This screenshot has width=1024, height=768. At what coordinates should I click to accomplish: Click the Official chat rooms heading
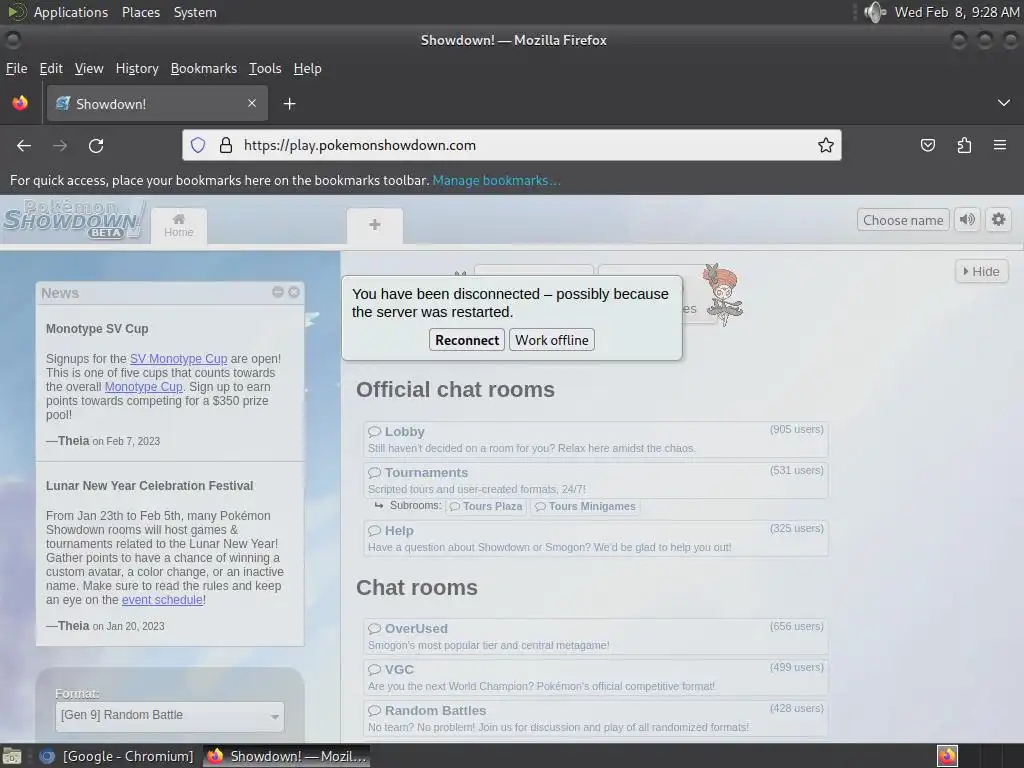[455, 389]
